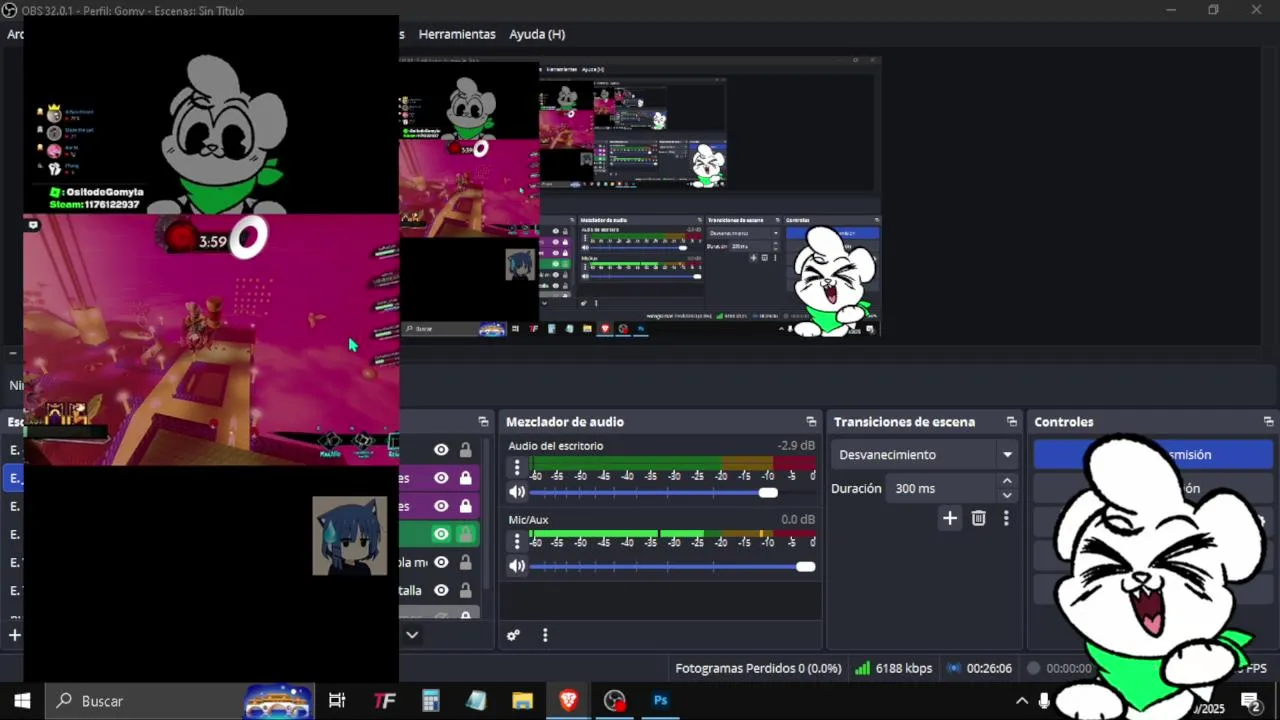Open advanced audio properties gear icon

coord(513,635)
